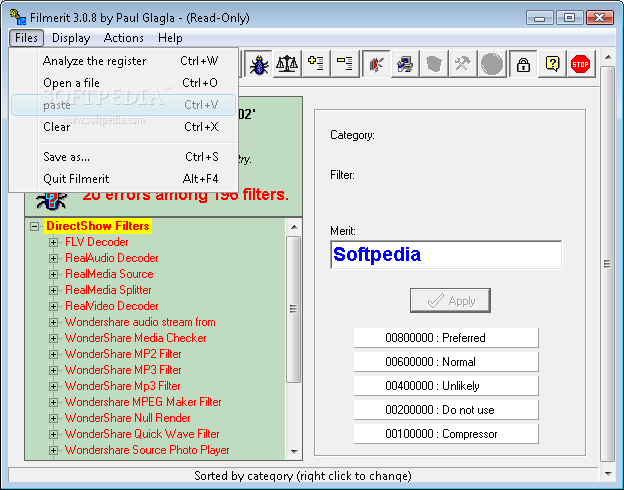
Task: Expand the RealMedia Splitter node
Action: point(53,290)
